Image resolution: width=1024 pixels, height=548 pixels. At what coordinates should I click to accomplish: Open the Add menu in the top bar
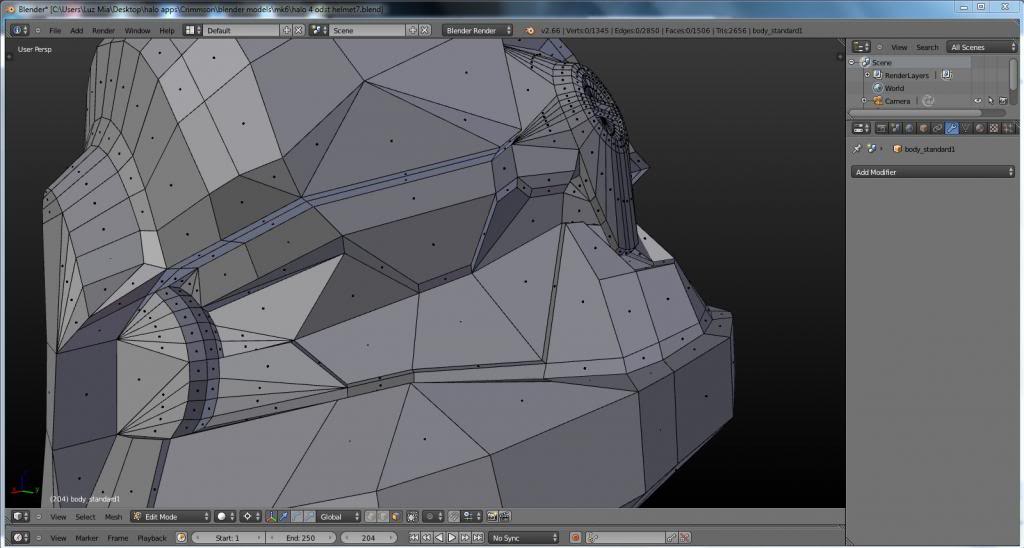[x=76, y=31]
